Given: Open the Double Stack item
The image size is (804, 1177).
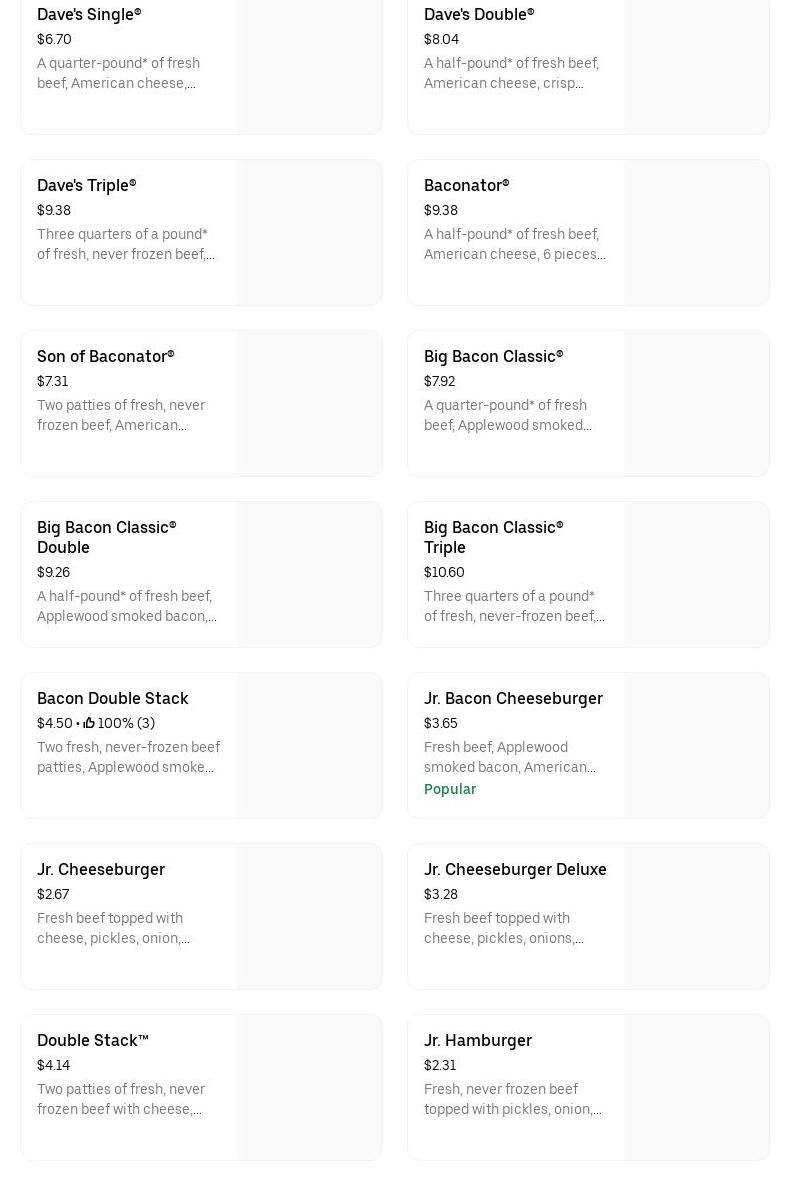Looking at the screenshot, I should point(201,1088).
